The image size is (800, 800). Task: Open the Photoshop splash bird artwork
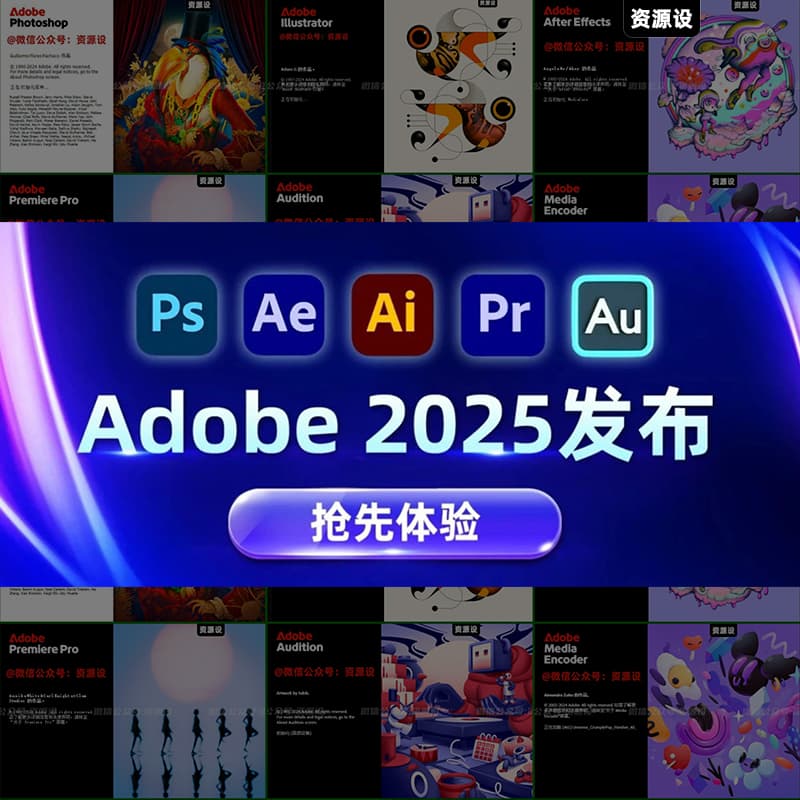(x=190, y=90)
